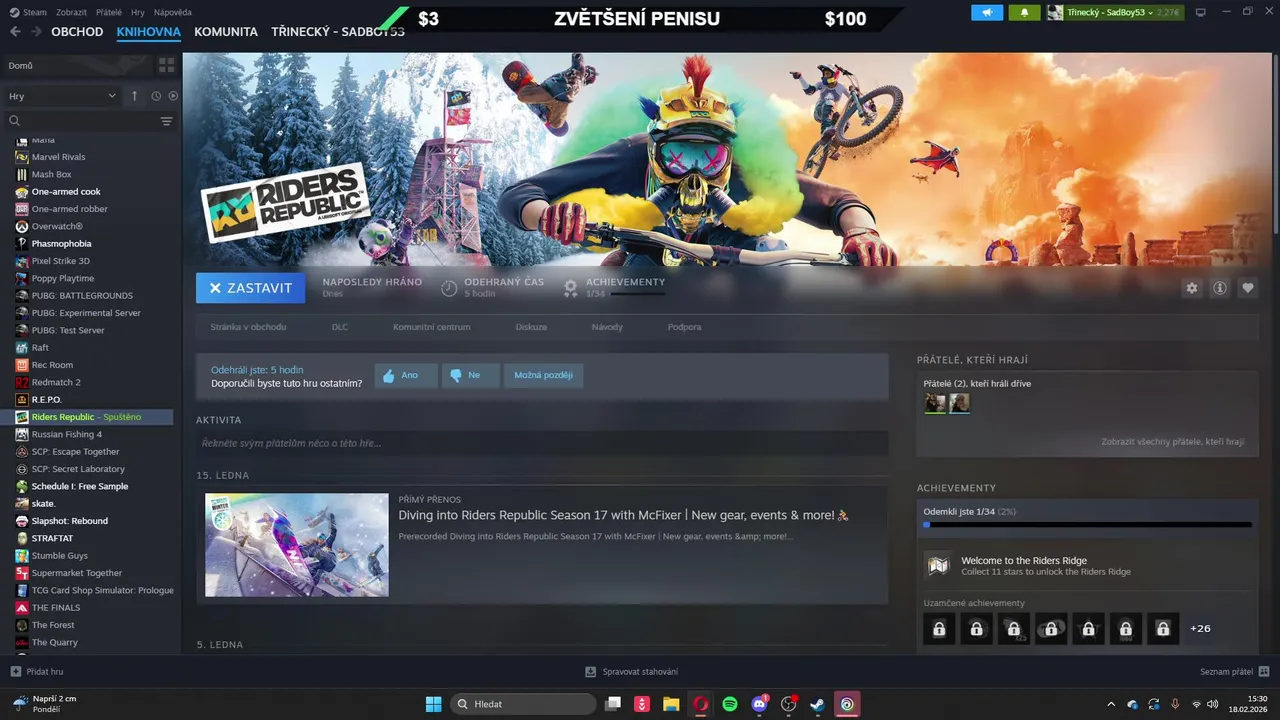View first locked achievement icon

click(x=939, y=629)
